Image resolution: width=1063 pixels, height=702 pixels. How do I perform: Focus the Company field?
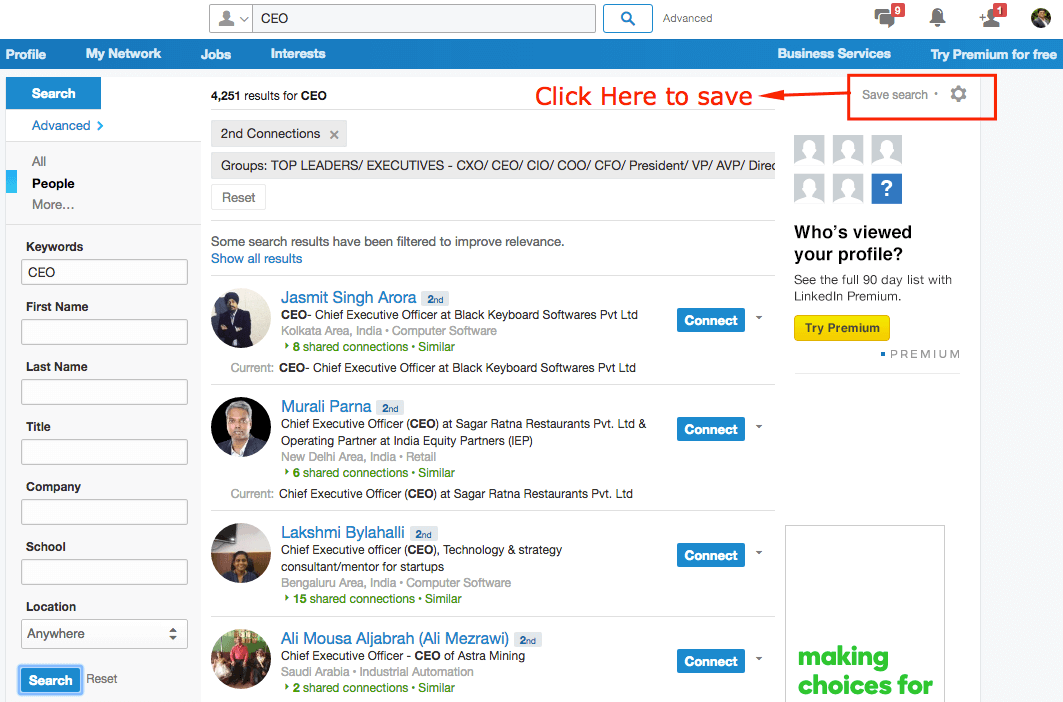[x=104, y=512]
